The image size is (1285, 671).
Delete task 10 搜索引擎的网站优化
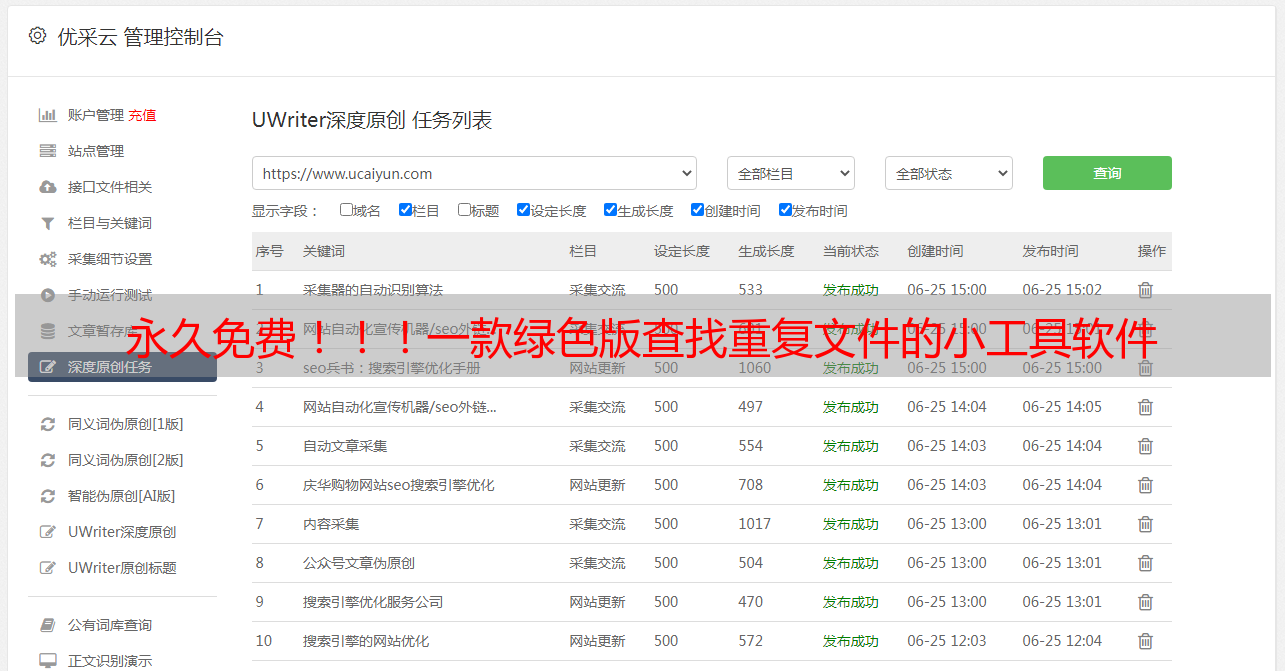[1146, 641]
